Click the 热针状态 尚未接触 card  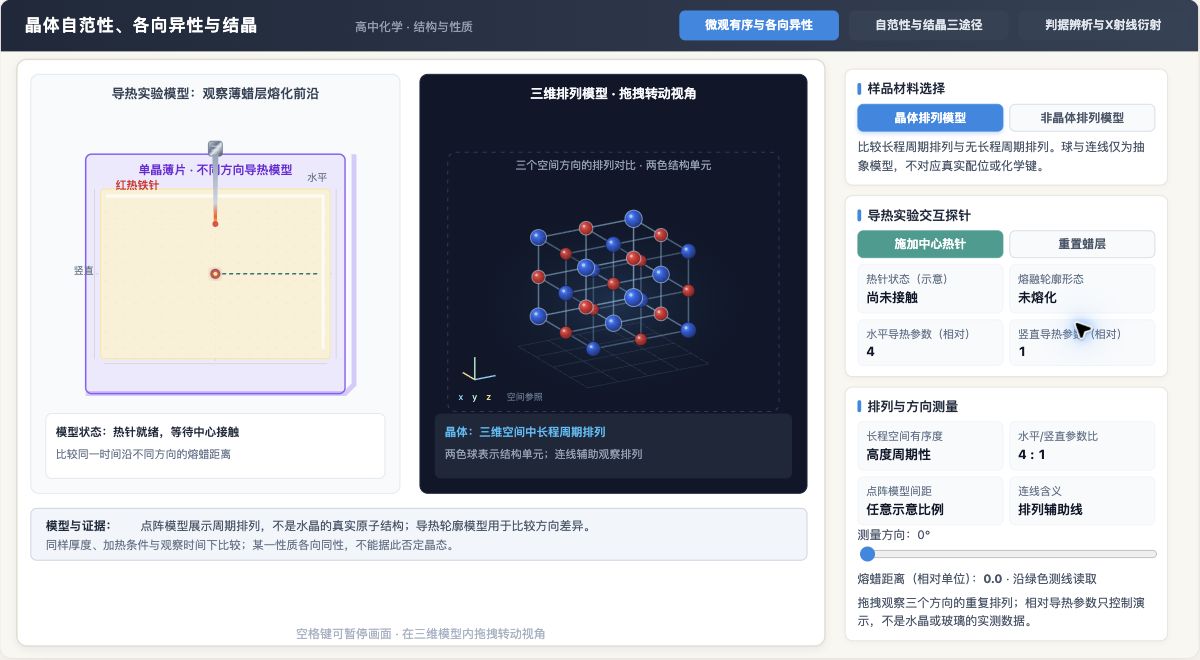click(930, 288)
